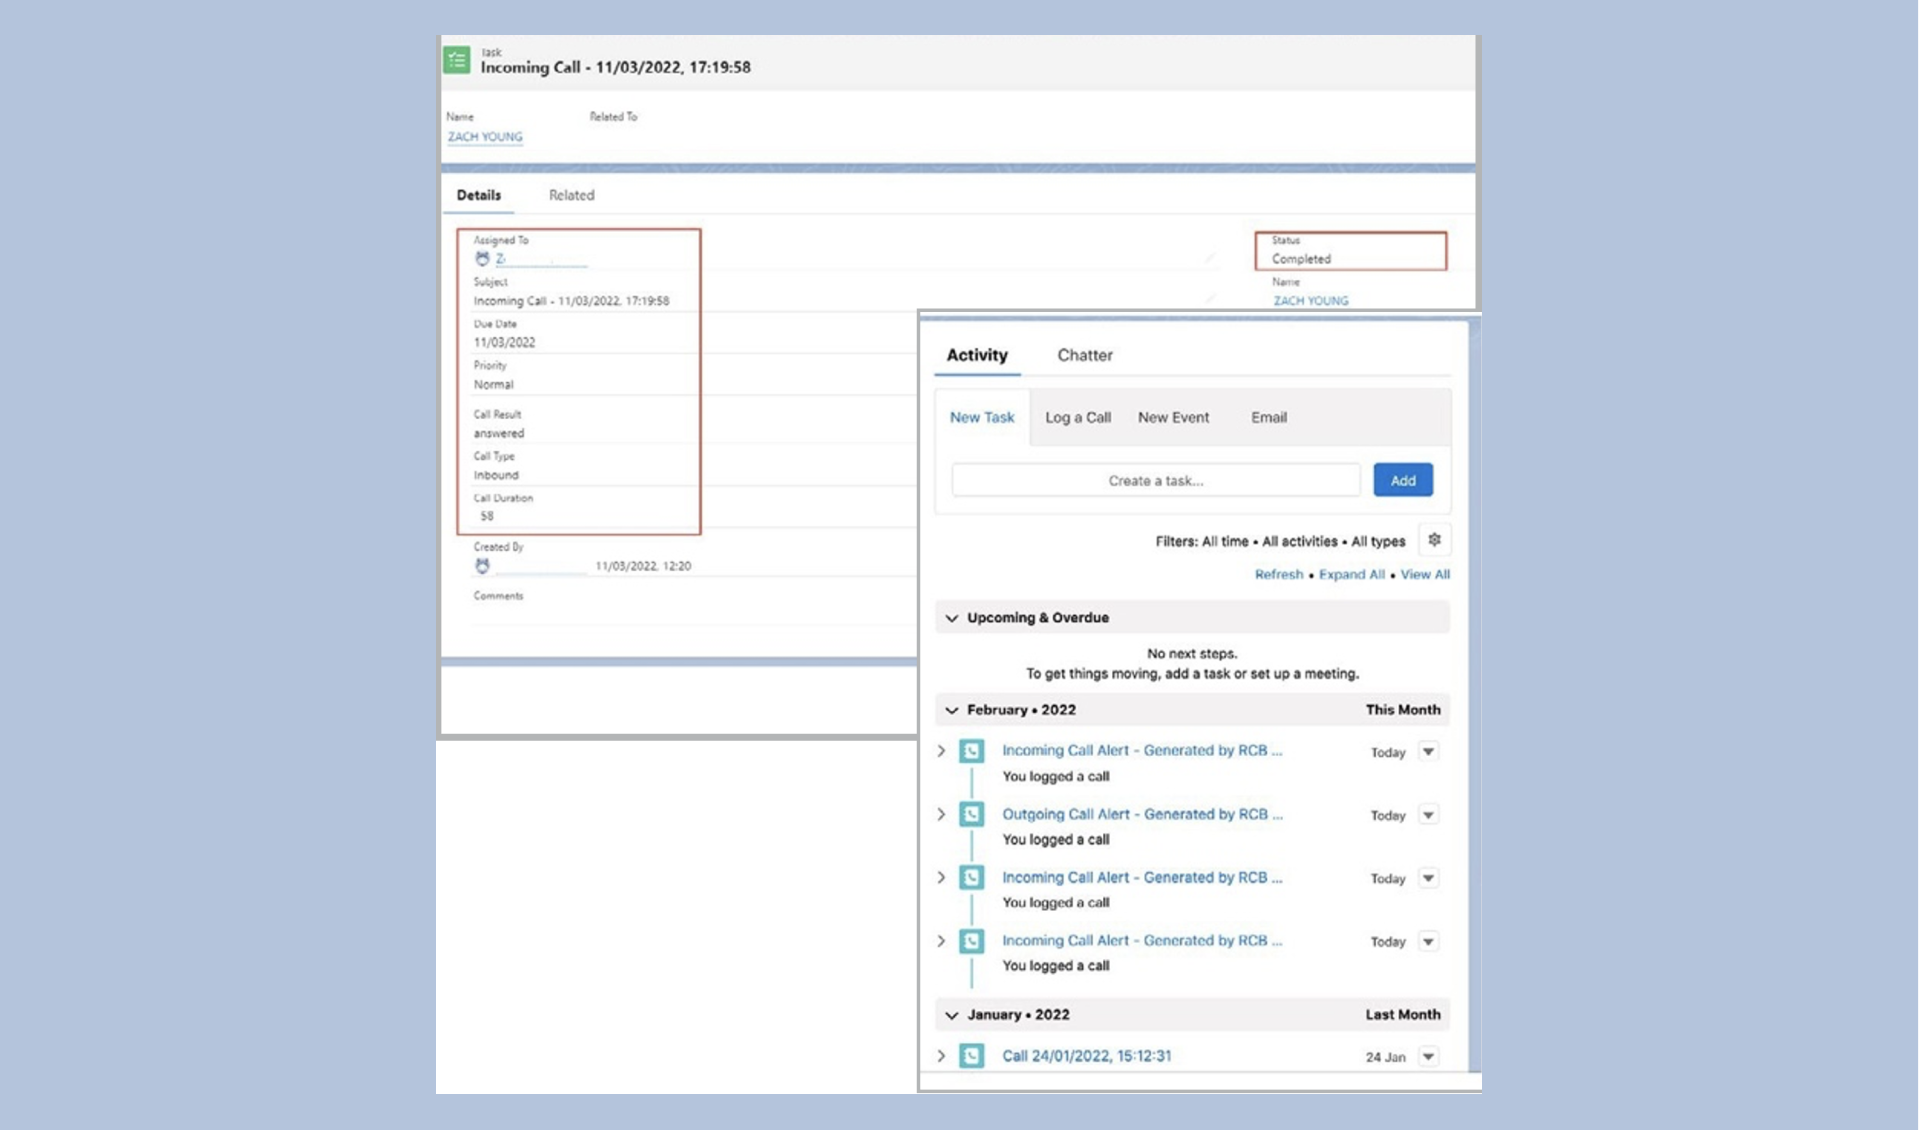
Task: Collapse the January 2022 section
Action: click(x=951, y=1015)
